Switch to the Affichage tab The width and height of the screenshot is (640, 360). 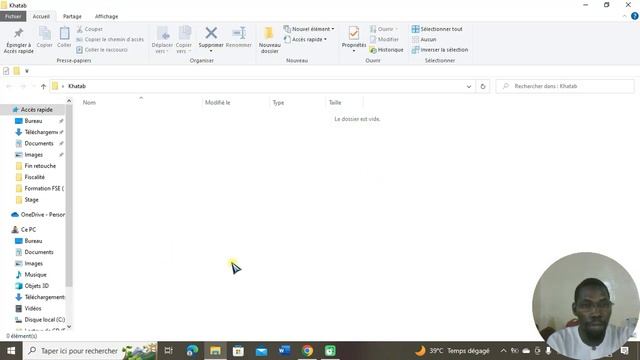(x=107, y=16)
